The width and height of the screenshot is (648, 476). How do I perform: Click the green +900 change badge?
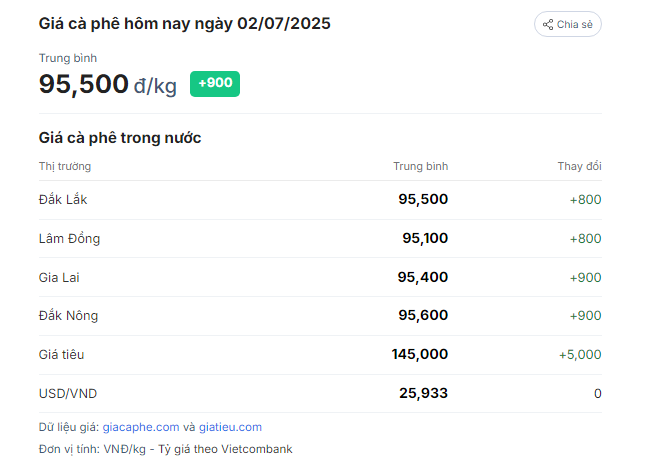coord(215,83)
